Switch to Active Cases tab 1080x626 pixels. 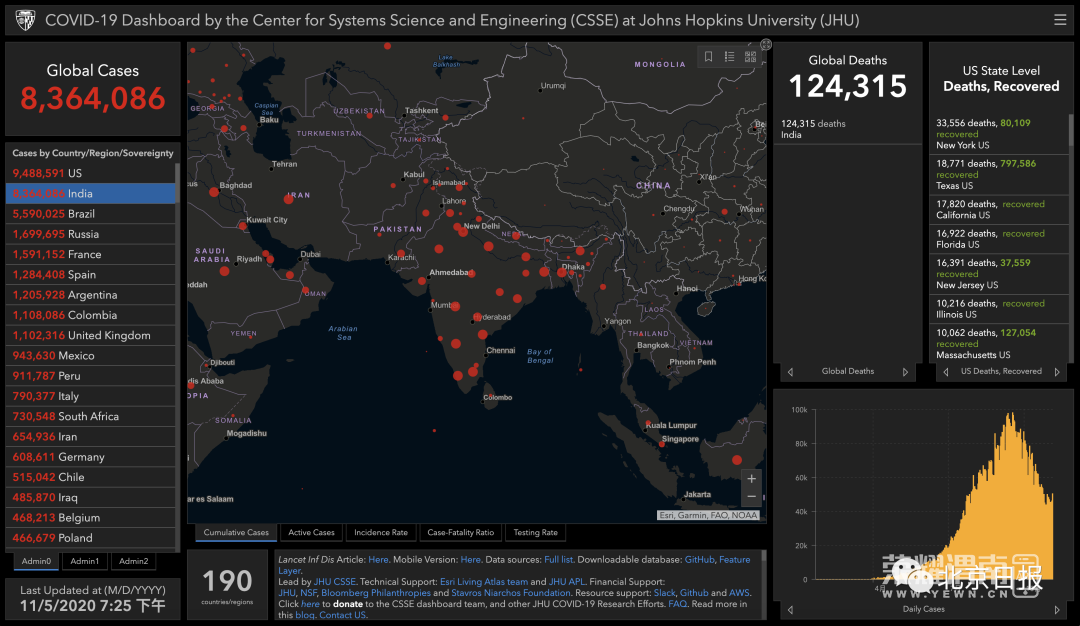pyautogui.click(x=311, y=532)
